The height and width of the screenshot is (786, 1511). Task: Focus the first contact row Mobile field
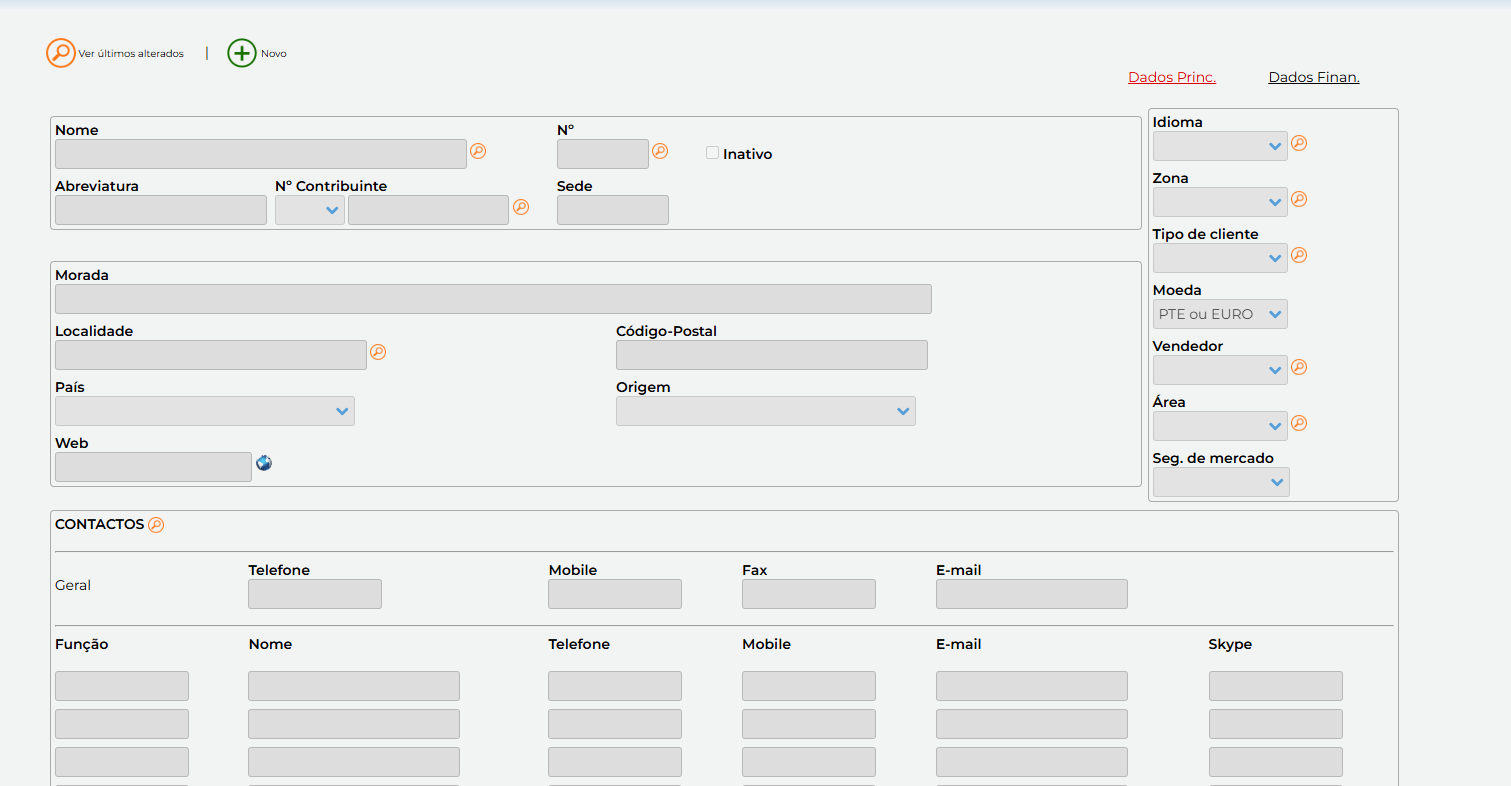[809, 686]
